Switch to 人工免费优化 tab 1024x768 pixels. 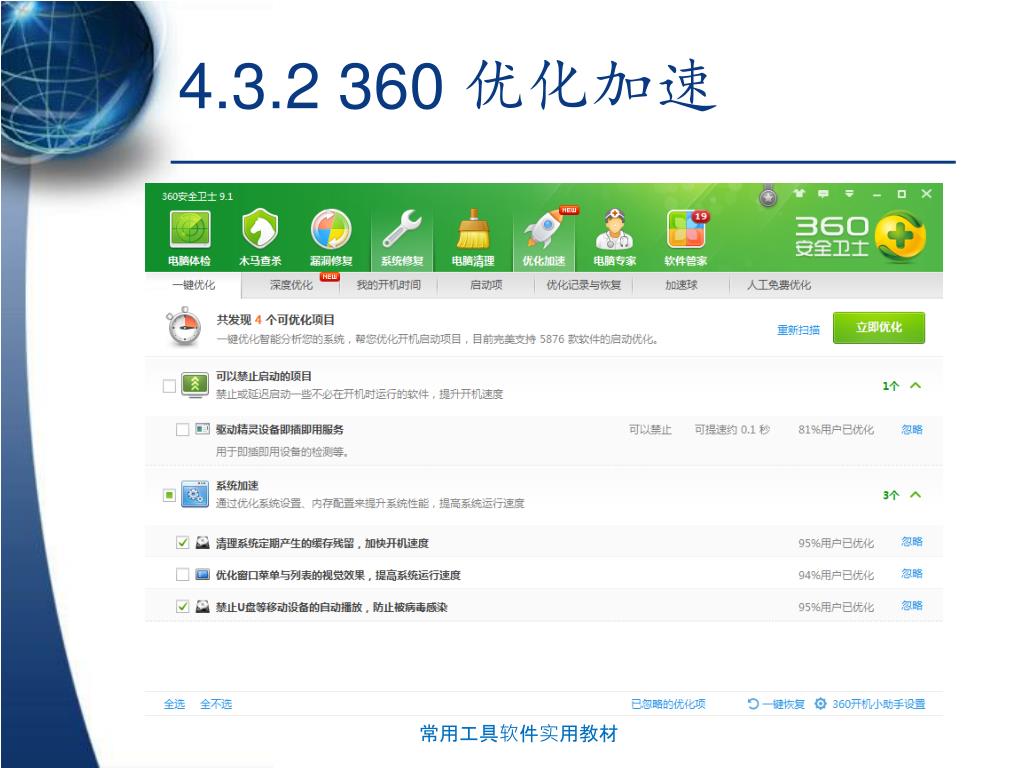coord(778,285)
